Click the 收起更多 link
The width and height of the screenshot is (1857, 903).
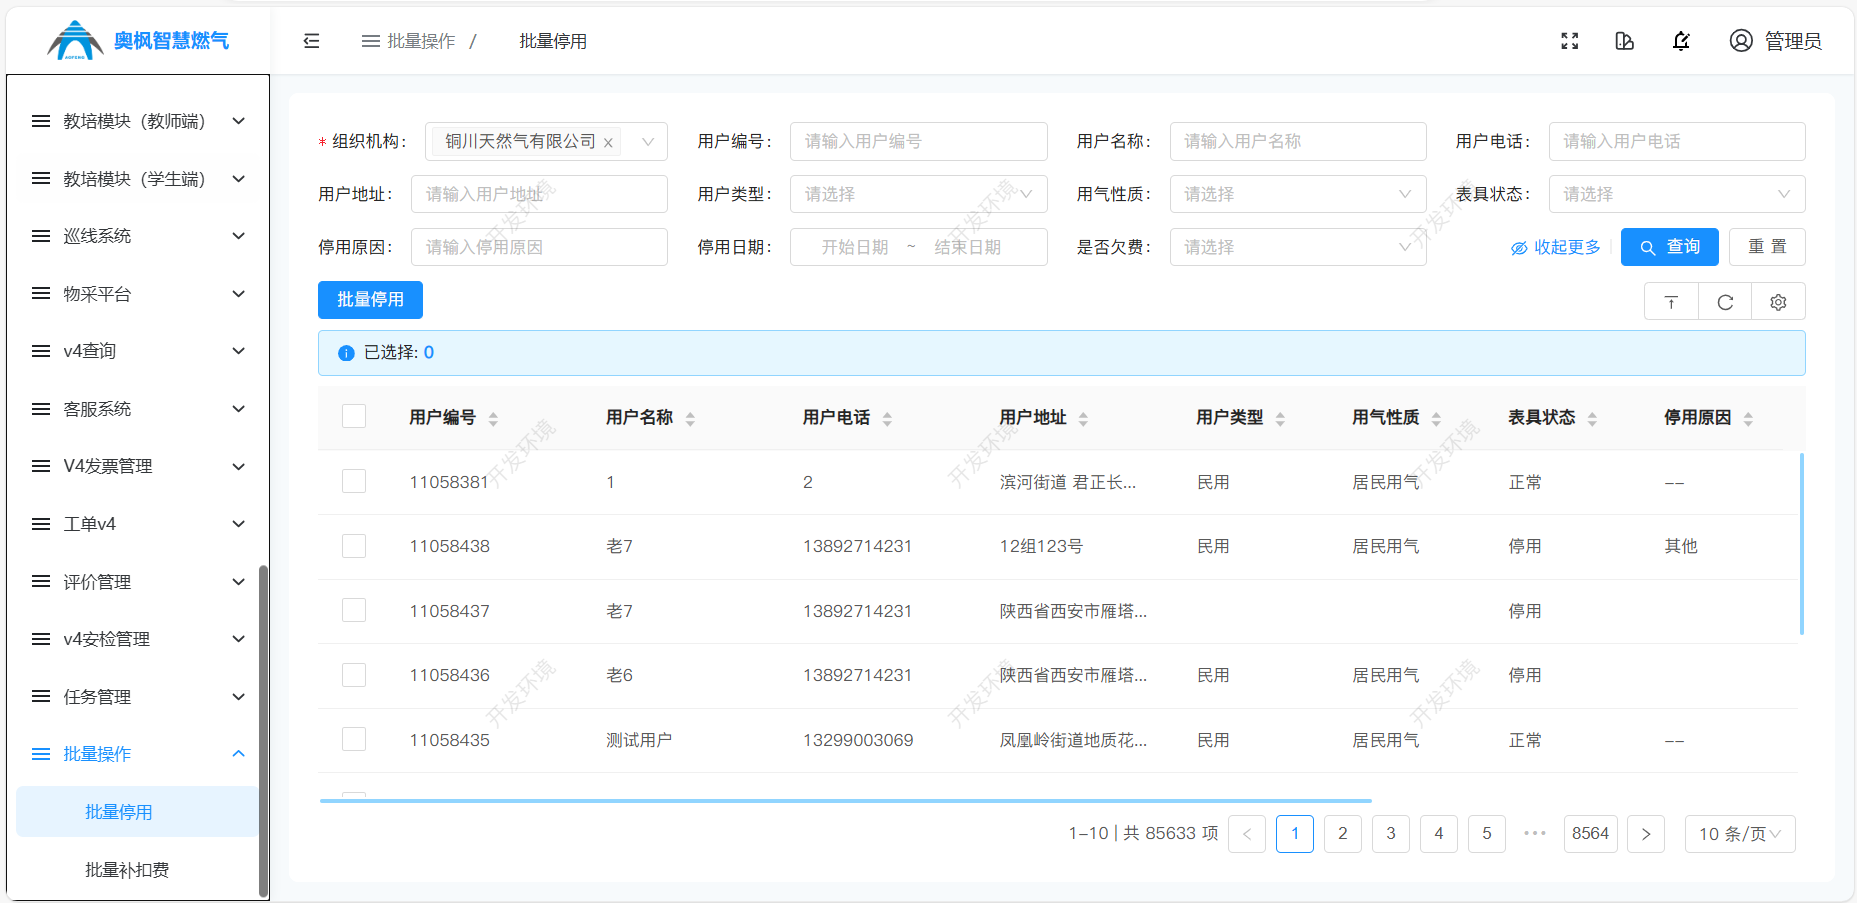coord(1555,247)
